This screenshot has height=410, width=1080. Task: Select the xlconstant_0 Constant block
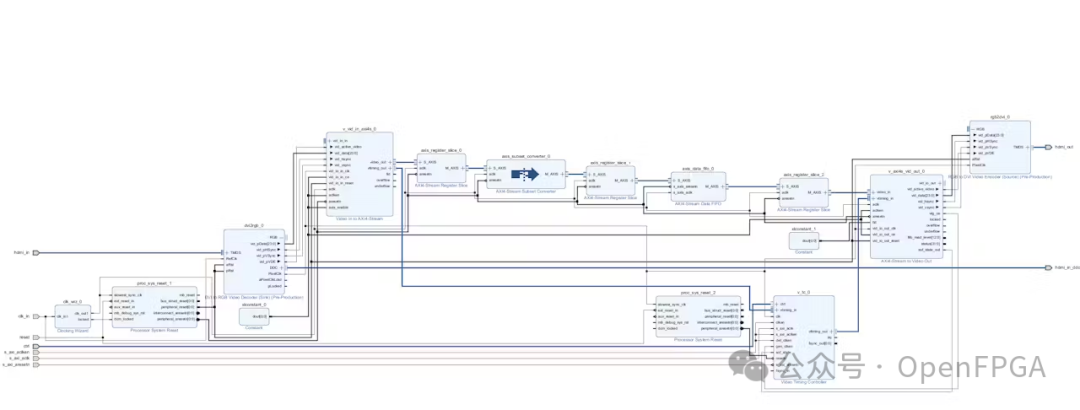tap(254, 316)
